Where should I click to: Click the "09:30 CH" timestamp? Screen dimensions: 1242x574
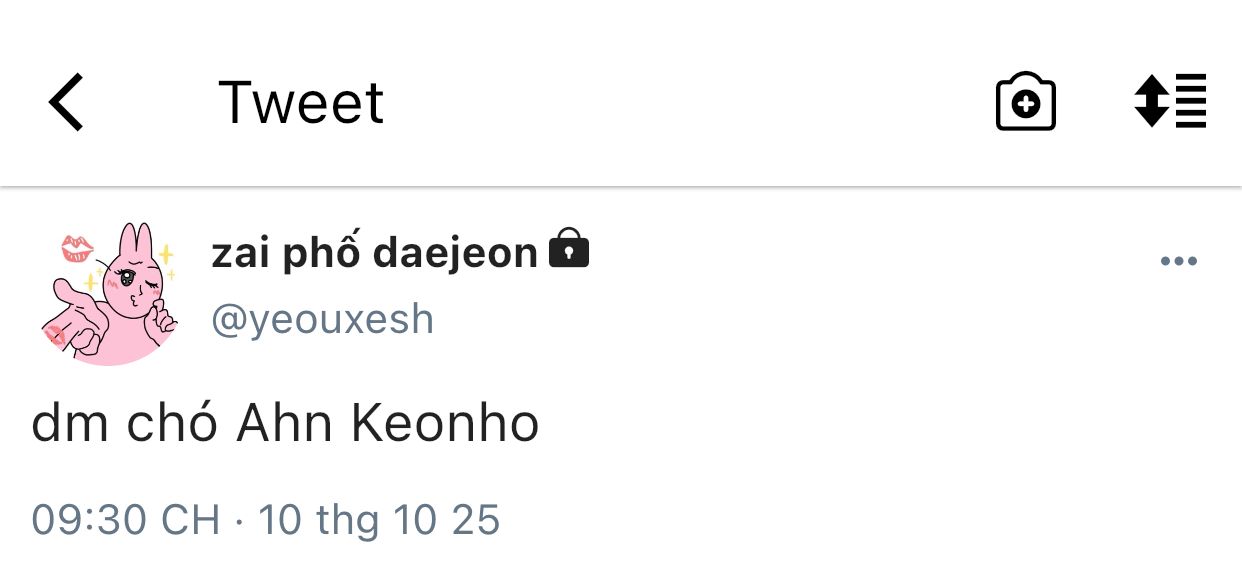[x=125, y=520]
